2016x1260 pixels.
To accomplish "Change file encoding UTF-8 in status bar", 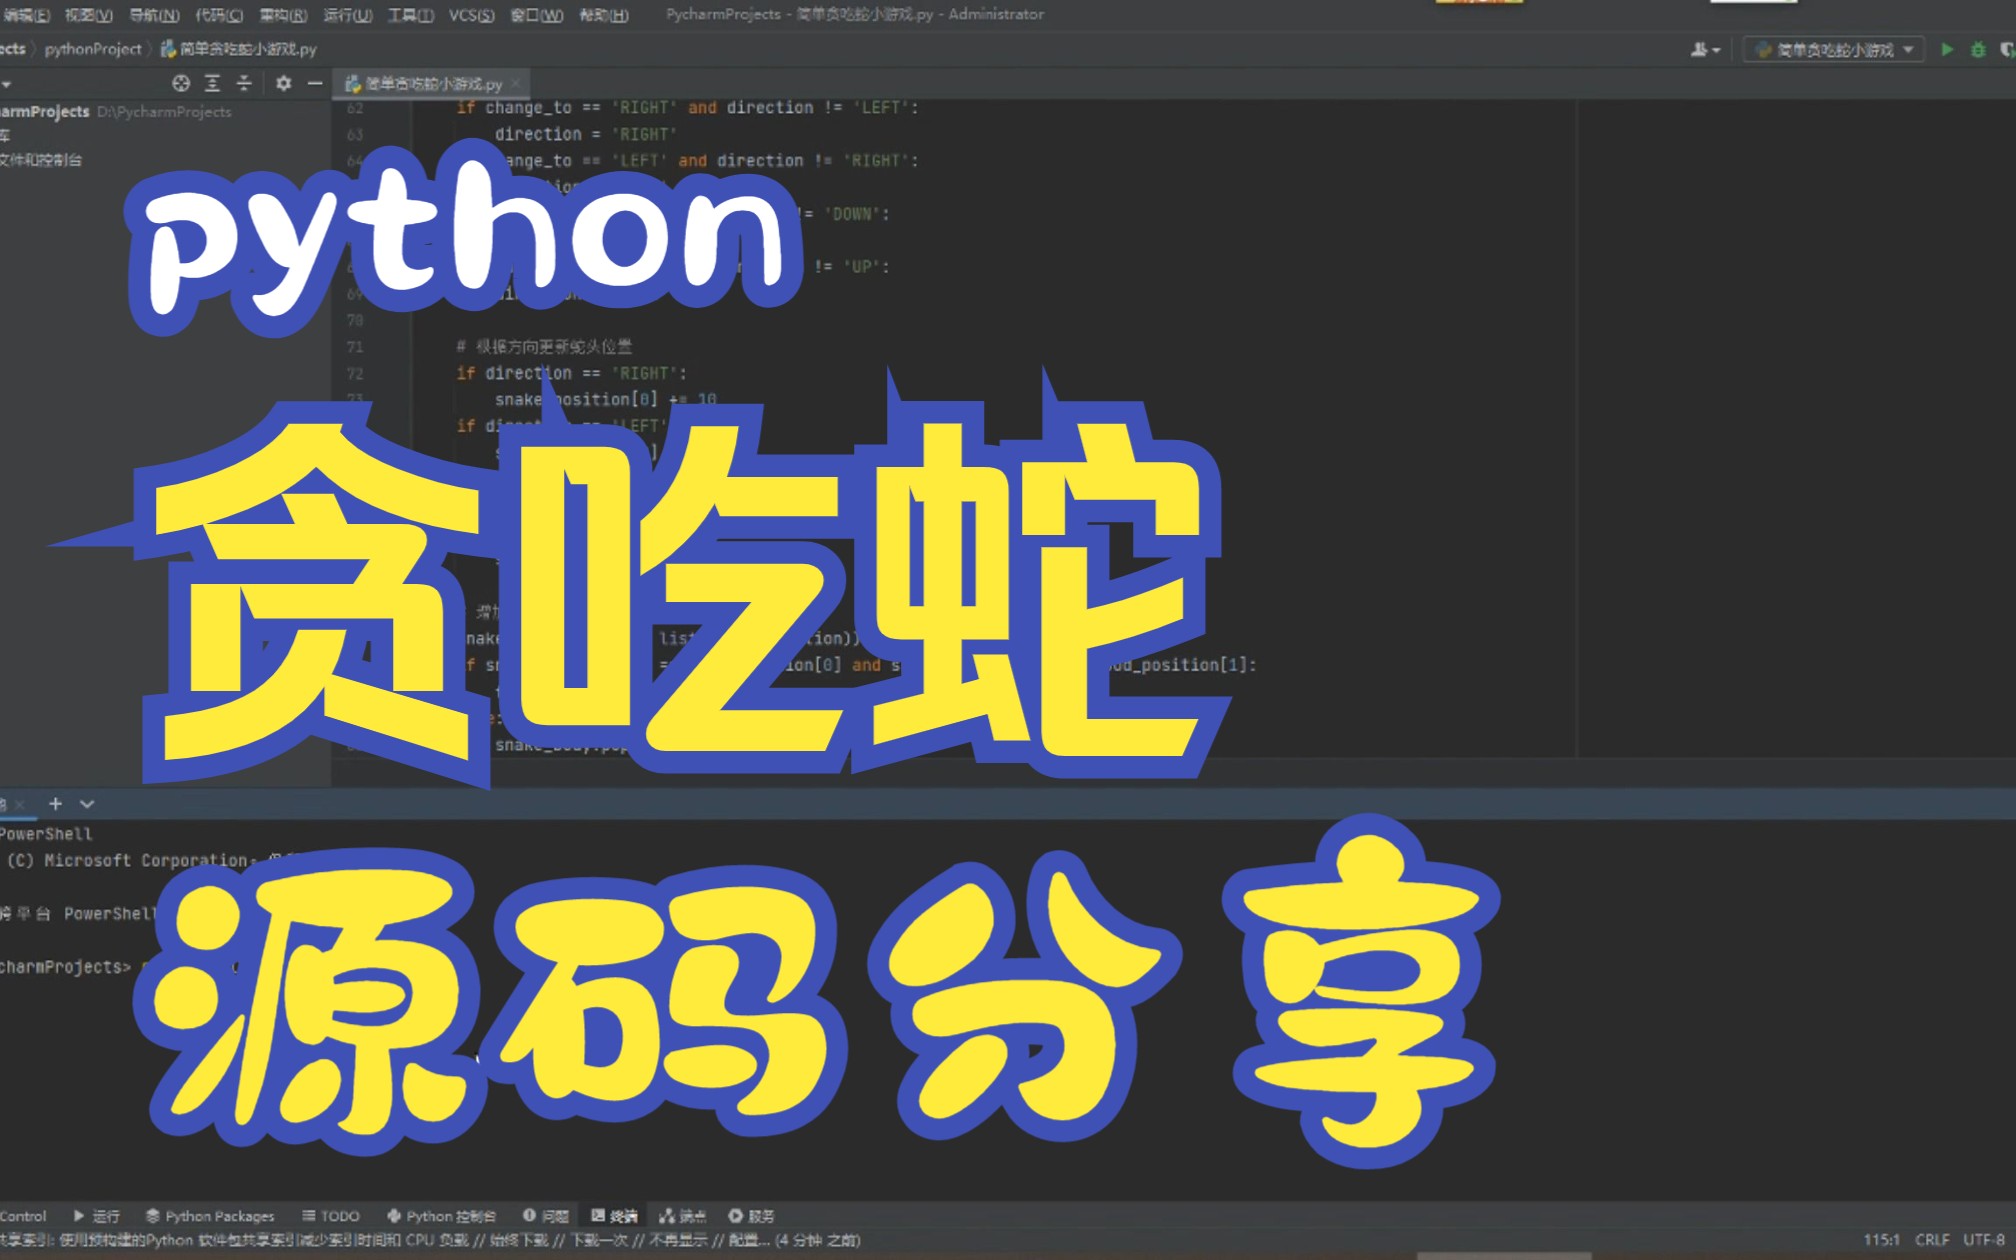I will point(1984,1240).
